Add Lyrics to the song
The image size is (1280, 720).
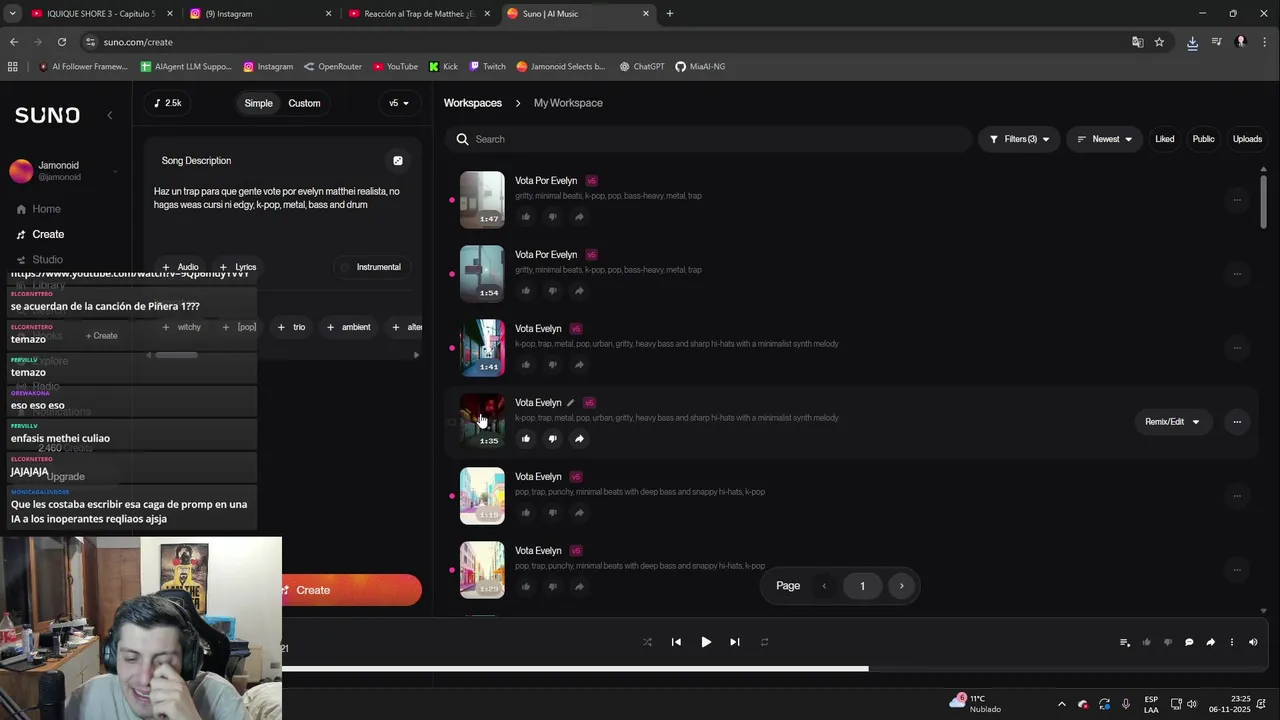click(237, 267)
